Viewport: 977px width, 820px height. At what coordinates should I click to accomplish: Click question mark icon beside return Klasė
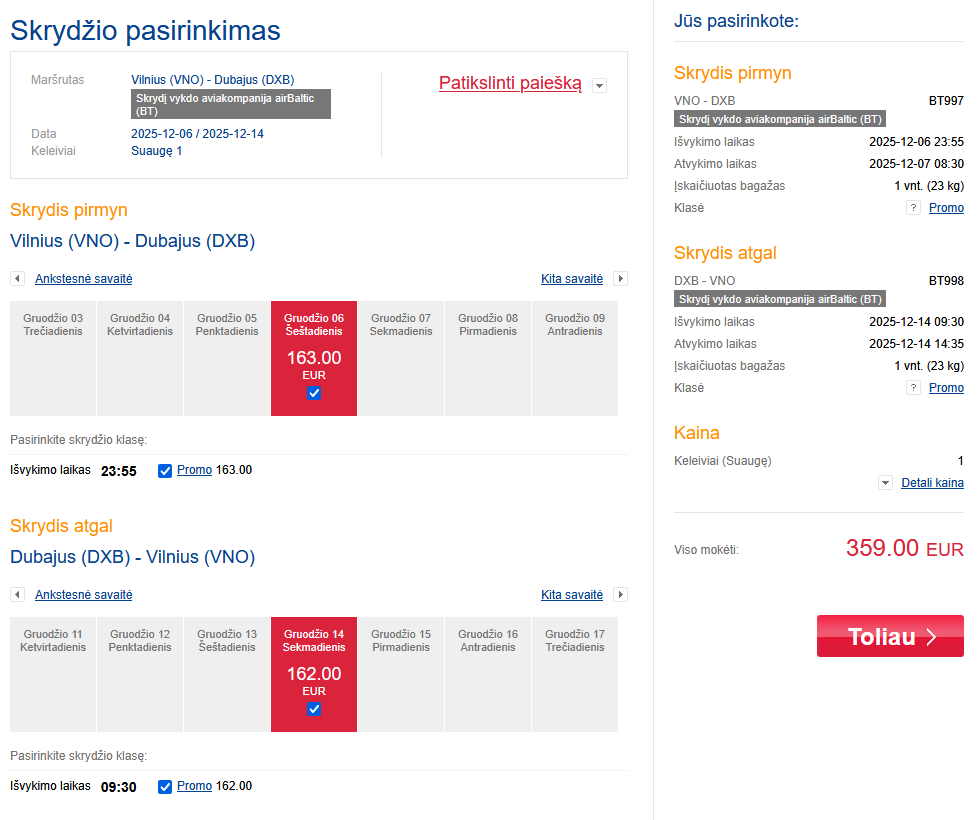912,388
